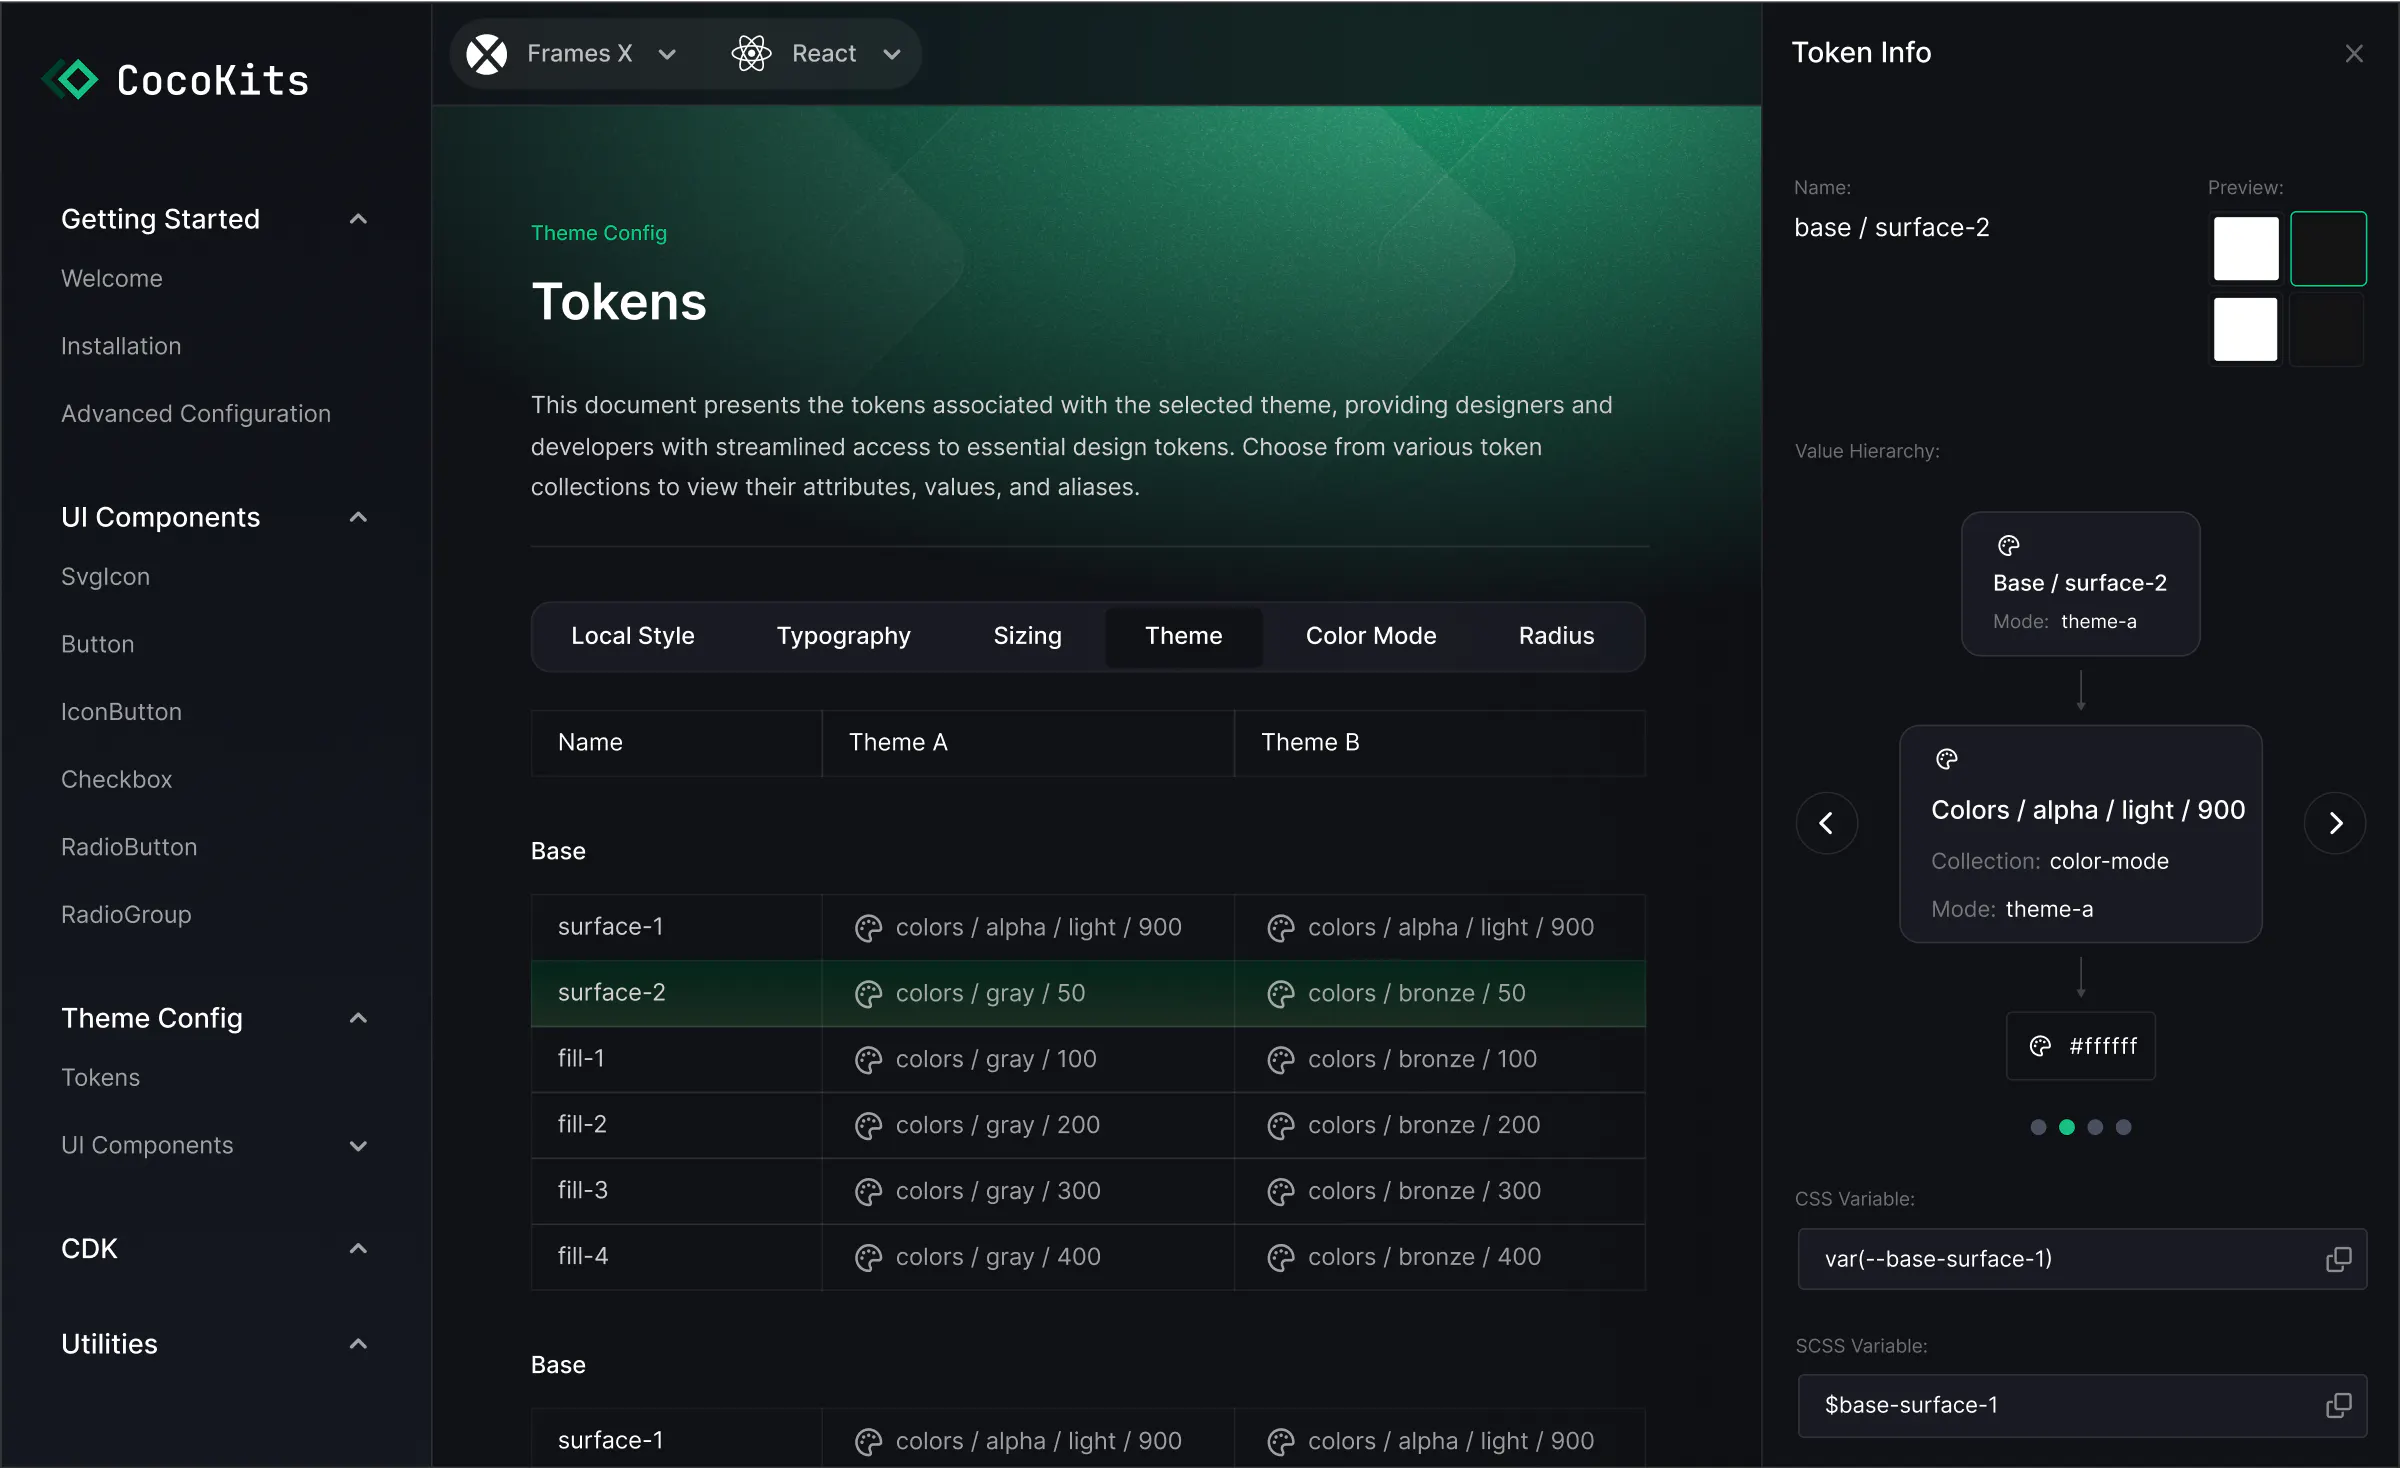Expand UI Components under Theme Config
This screenshot has width=2400, height=1468.
pos(358,1146)
